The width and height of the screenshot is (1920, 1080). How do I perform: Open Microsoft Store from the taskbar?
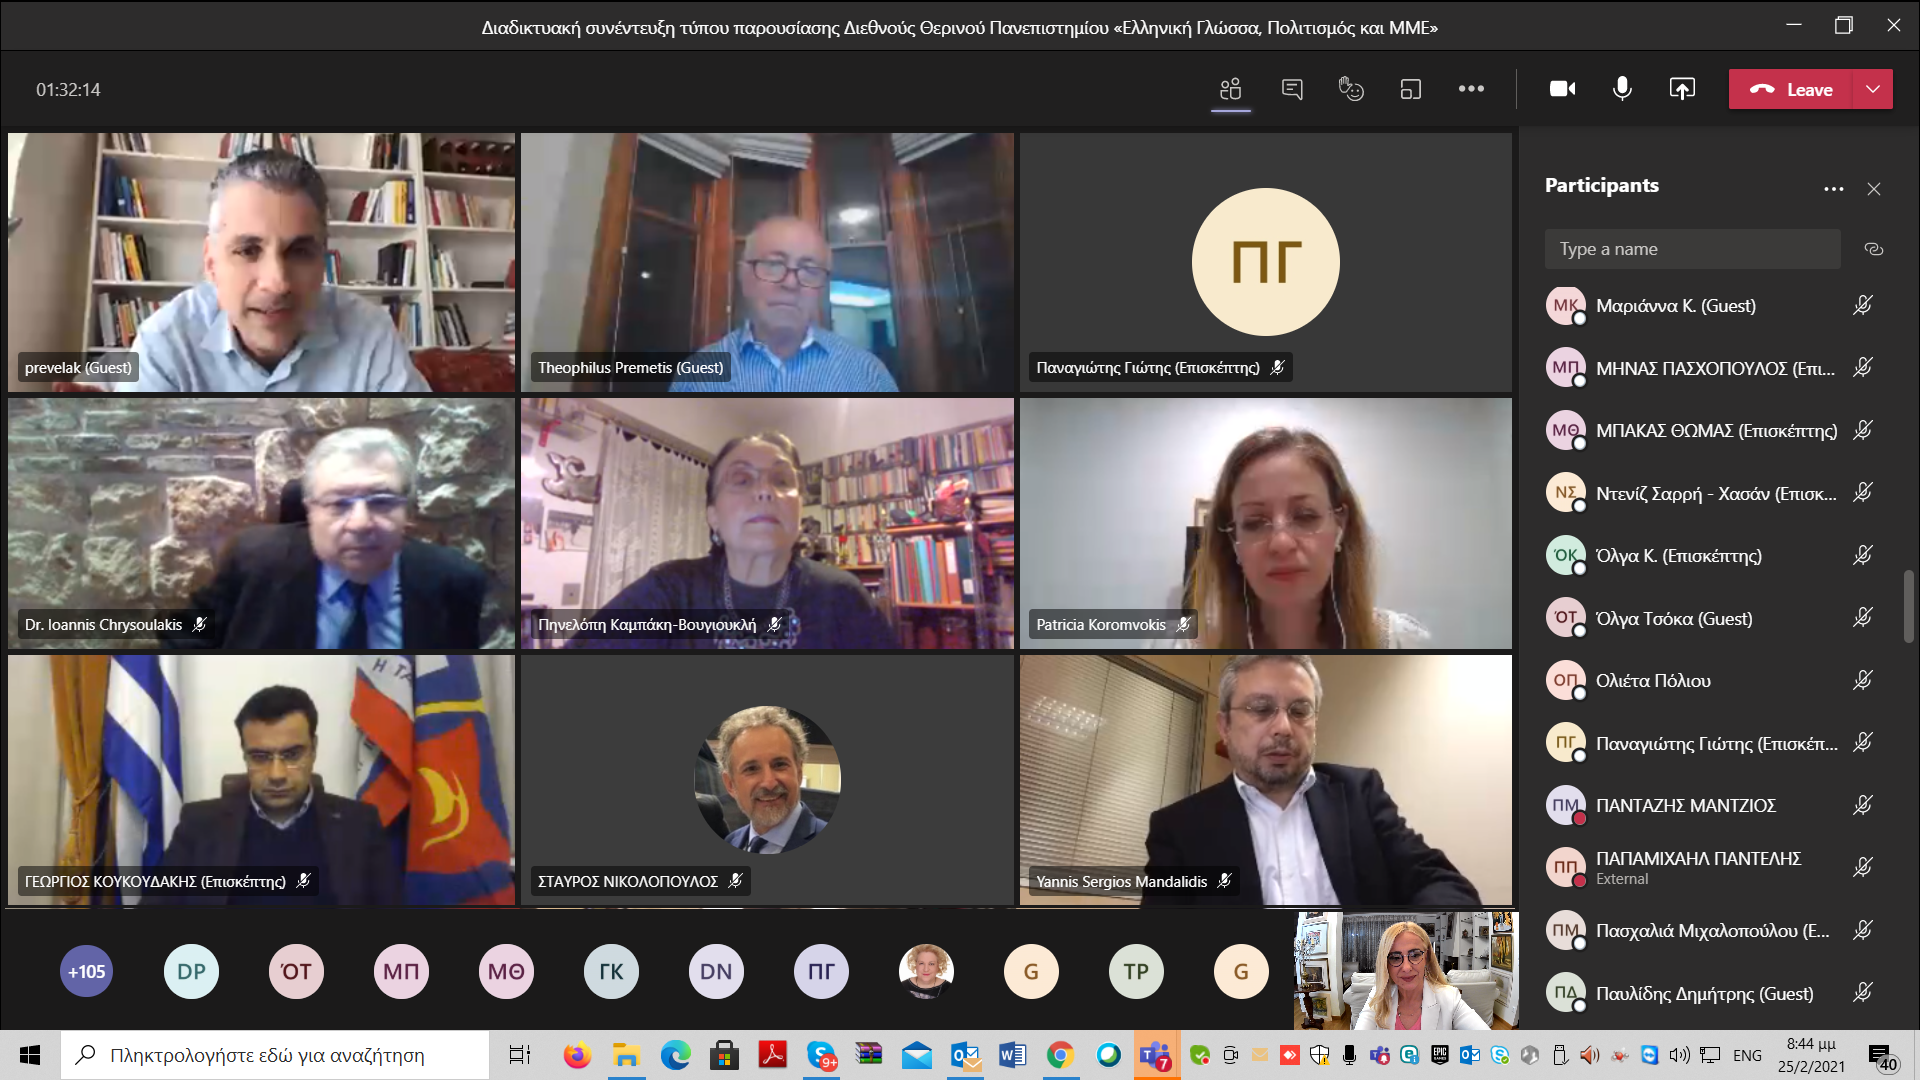click(724, 1055)
